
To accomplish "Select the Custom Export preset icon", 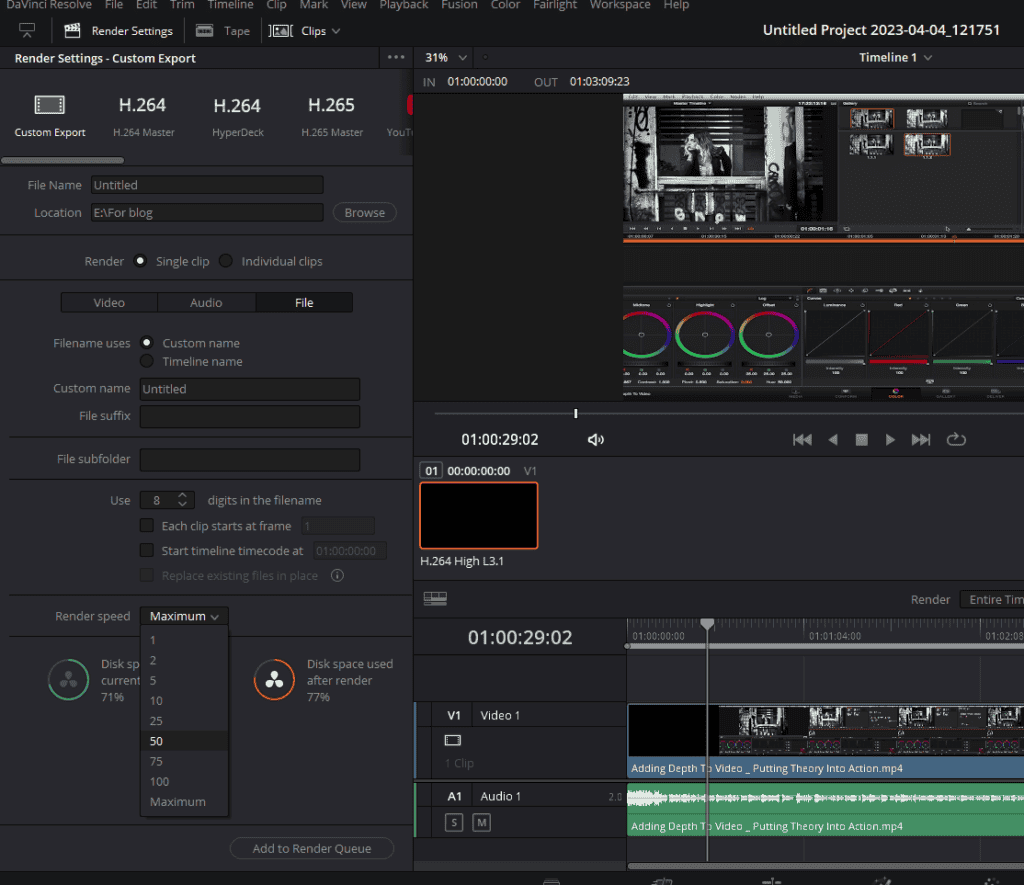I will coord(50,105).
